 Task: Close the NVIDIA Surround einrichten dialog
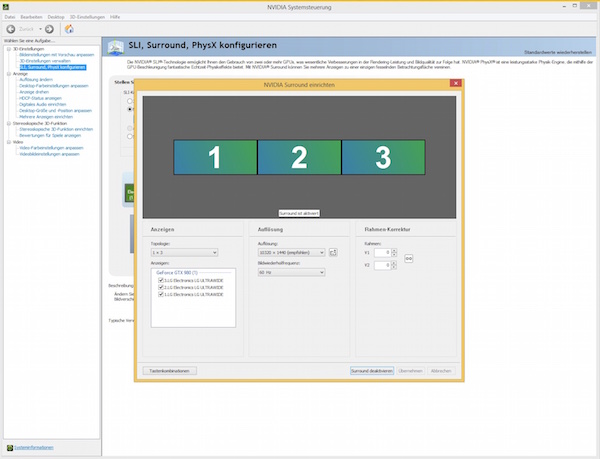455,83
